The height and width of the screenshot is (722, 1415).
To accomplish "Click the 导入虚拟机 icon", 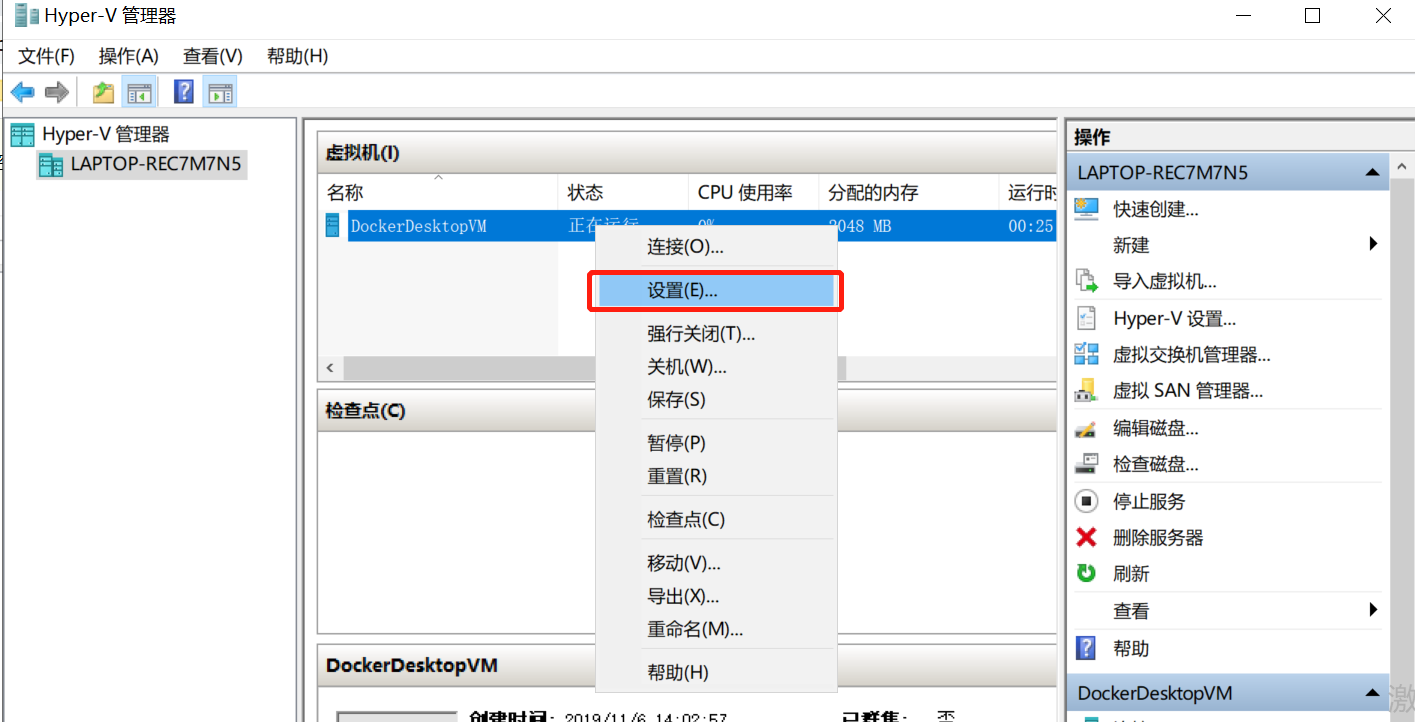I will point(1086,281).
